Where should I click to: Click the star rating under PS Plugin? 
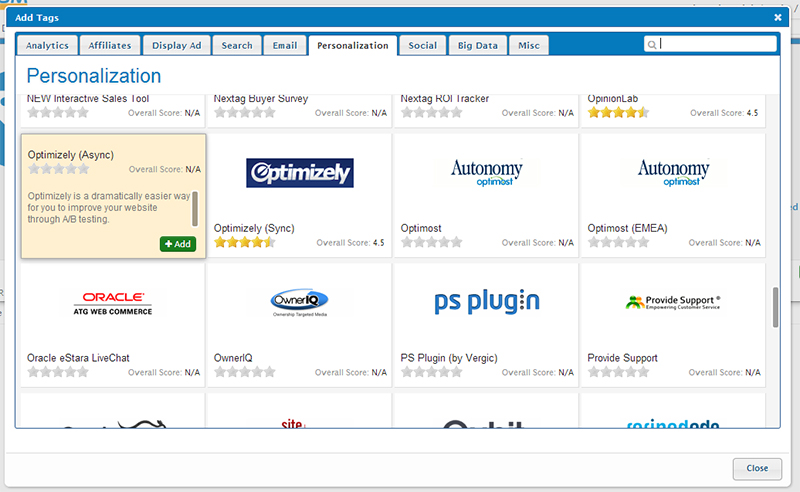(x=431, y=372)
